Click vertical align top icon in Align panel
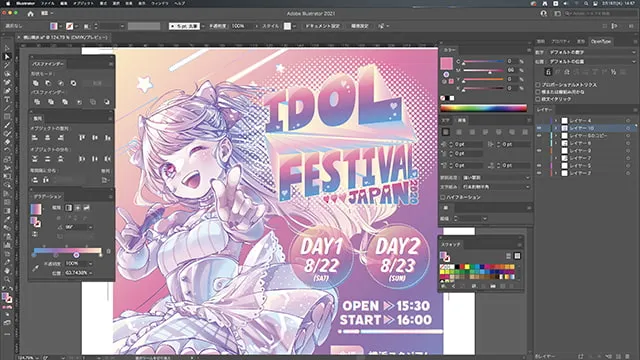The width and height of the screenshot is (640, 360). tap(82, 138)
